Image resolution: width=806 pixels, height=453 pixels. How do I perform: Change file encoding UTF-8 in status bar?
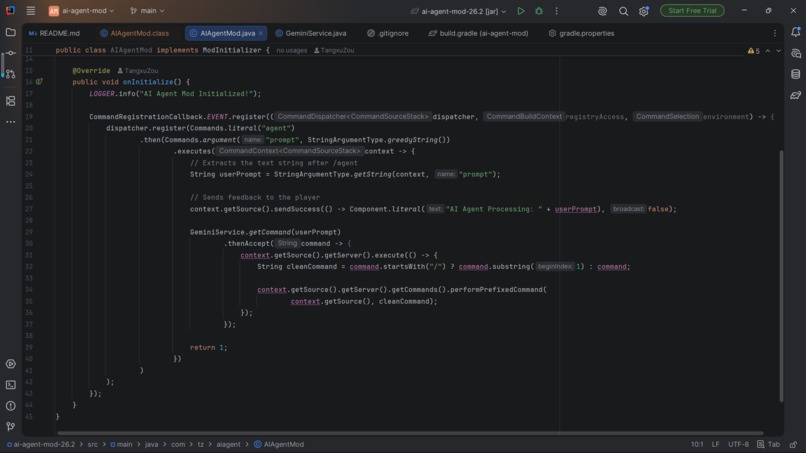pyautogui.click(x=738, y=444)
